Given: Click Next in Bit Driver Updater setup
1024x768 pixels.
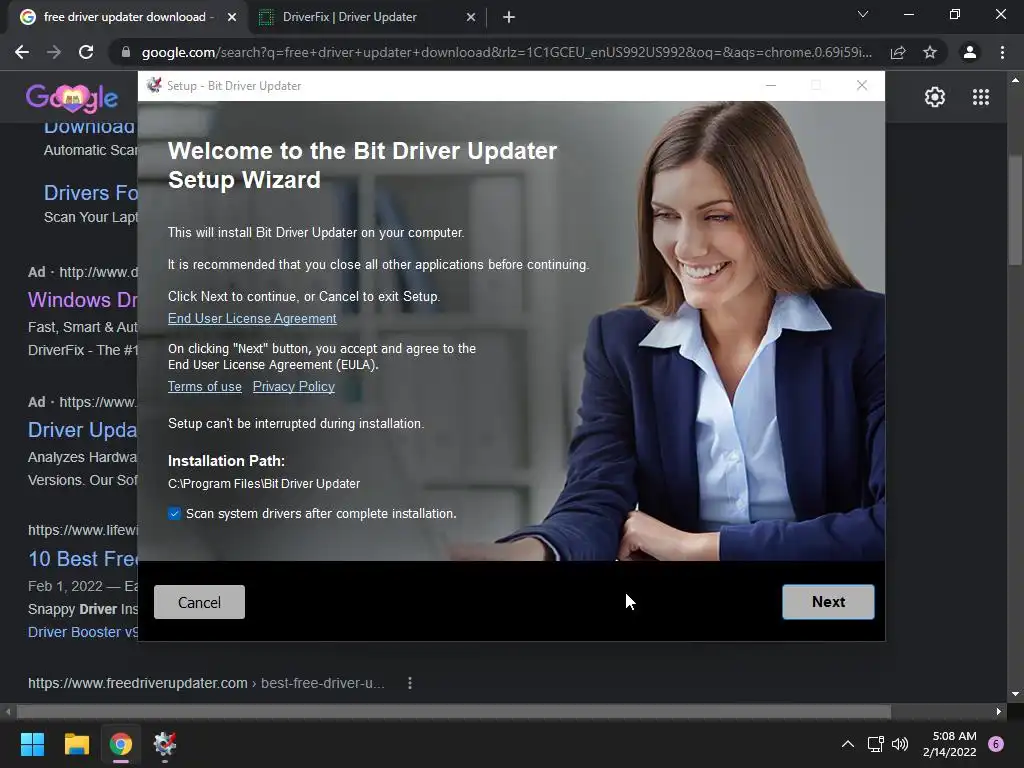Looking at the screenshot, I should 828,601.
